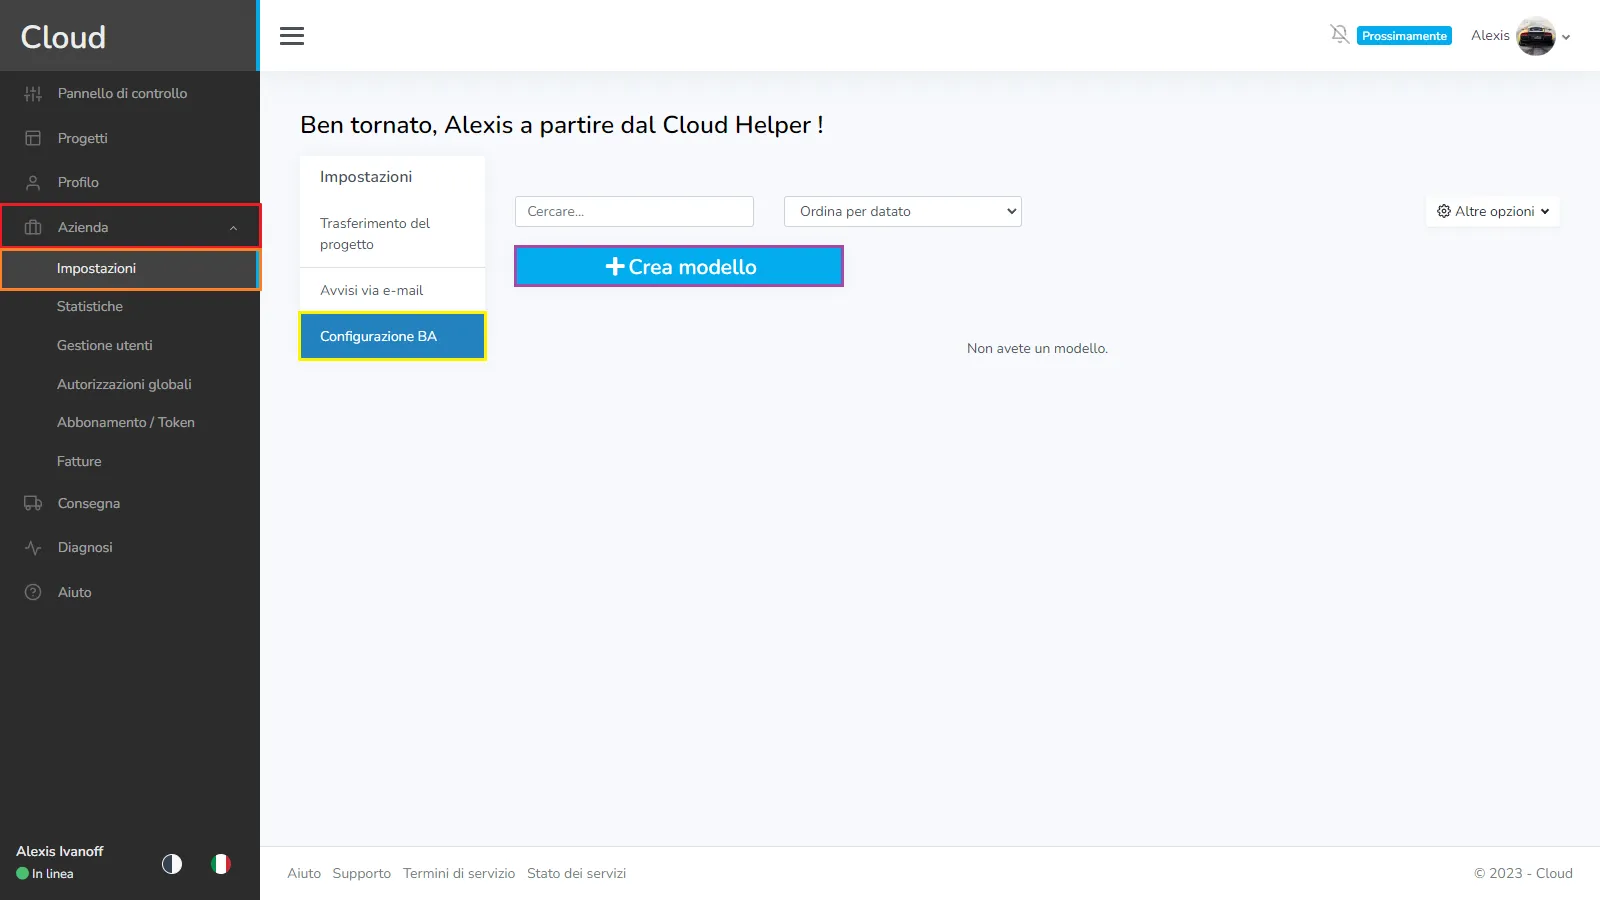Click the Cloud logo title

click(x=63, y=37)
